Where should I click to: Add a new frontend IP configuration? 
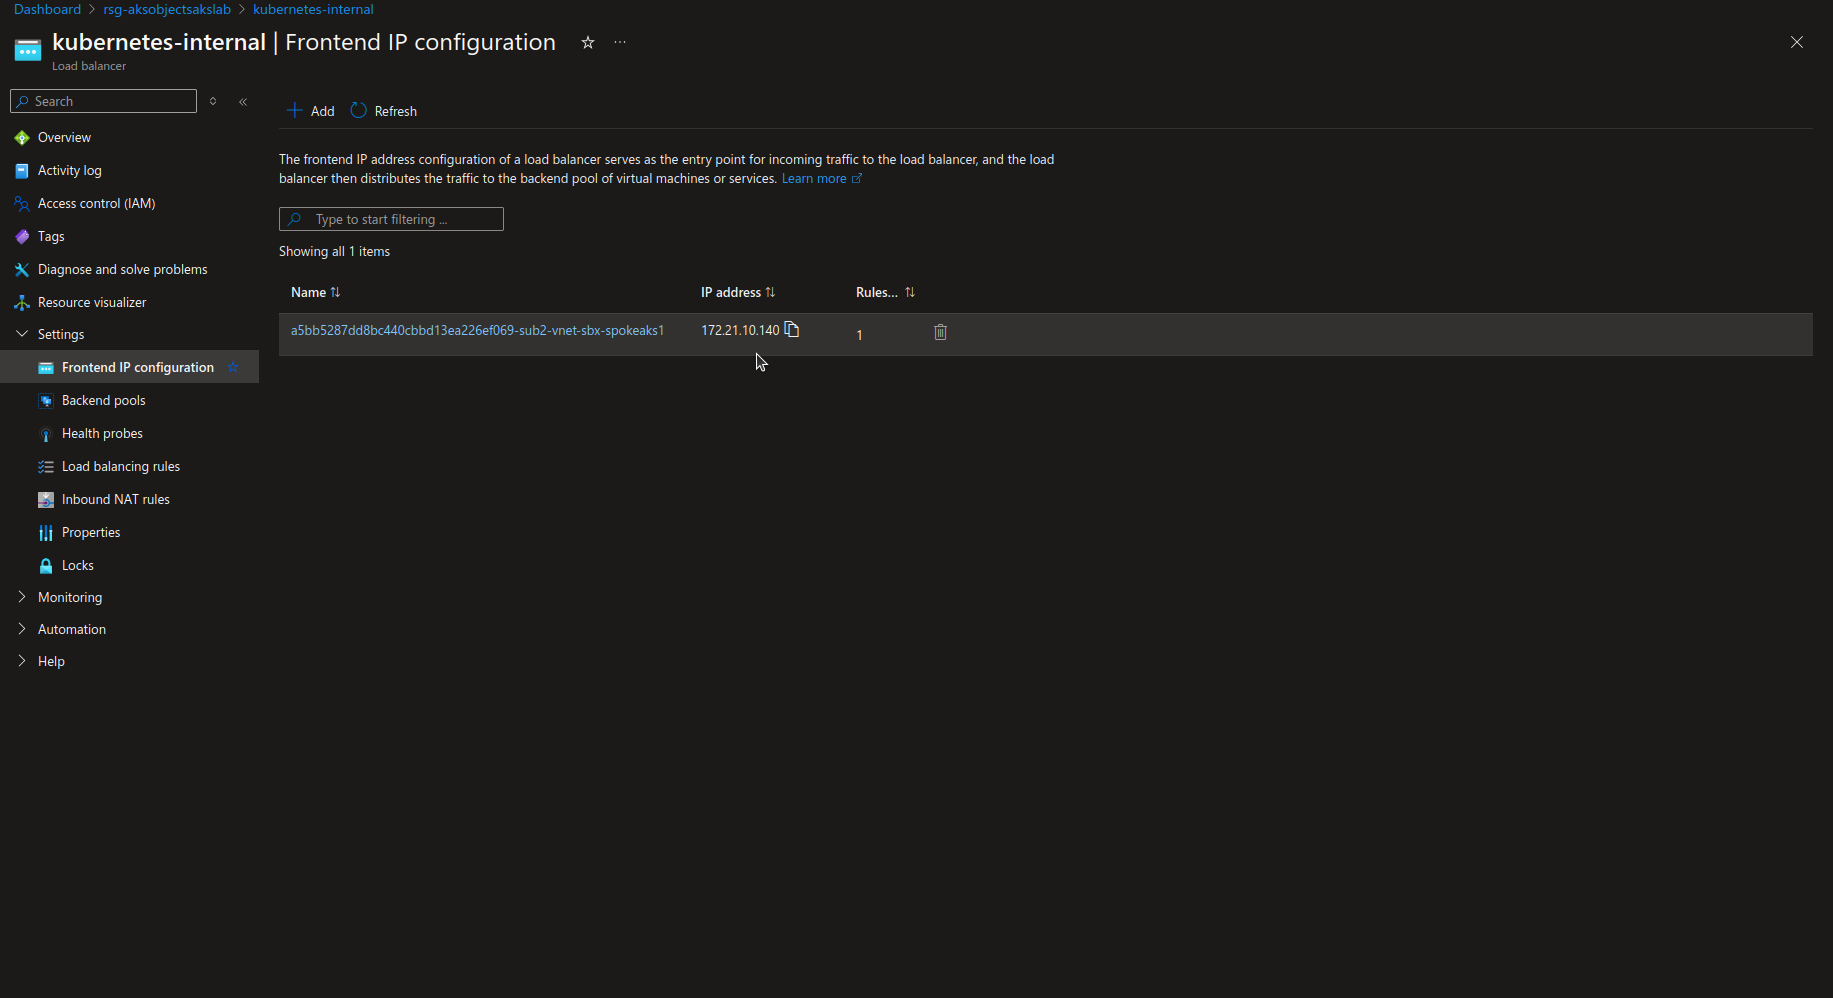(311, 111)
